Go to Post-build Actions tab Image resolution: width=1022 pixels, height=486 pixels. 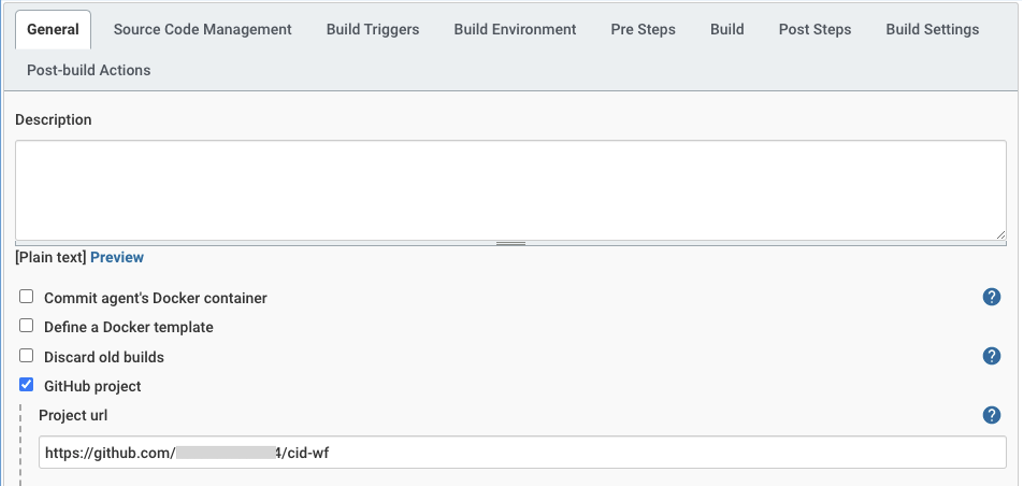(x=89, y=70)
